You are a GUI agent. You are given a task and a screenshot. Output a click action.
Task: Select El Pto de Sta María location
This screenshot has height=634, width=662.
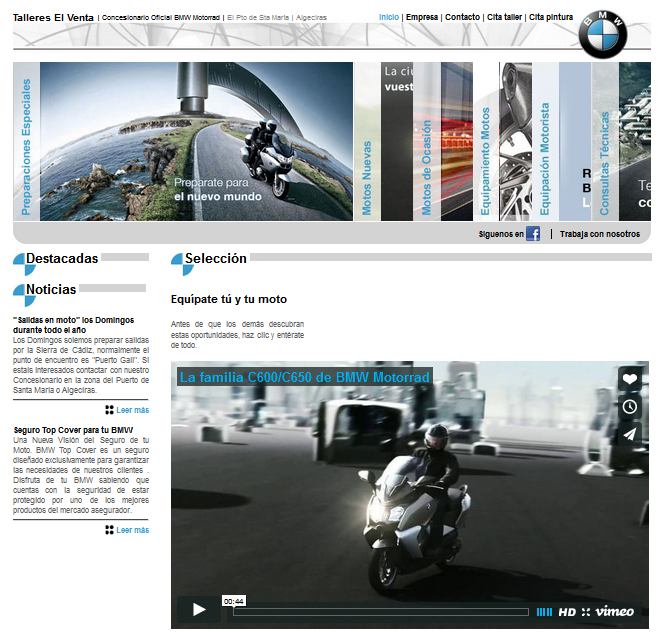tap(258, 18)
